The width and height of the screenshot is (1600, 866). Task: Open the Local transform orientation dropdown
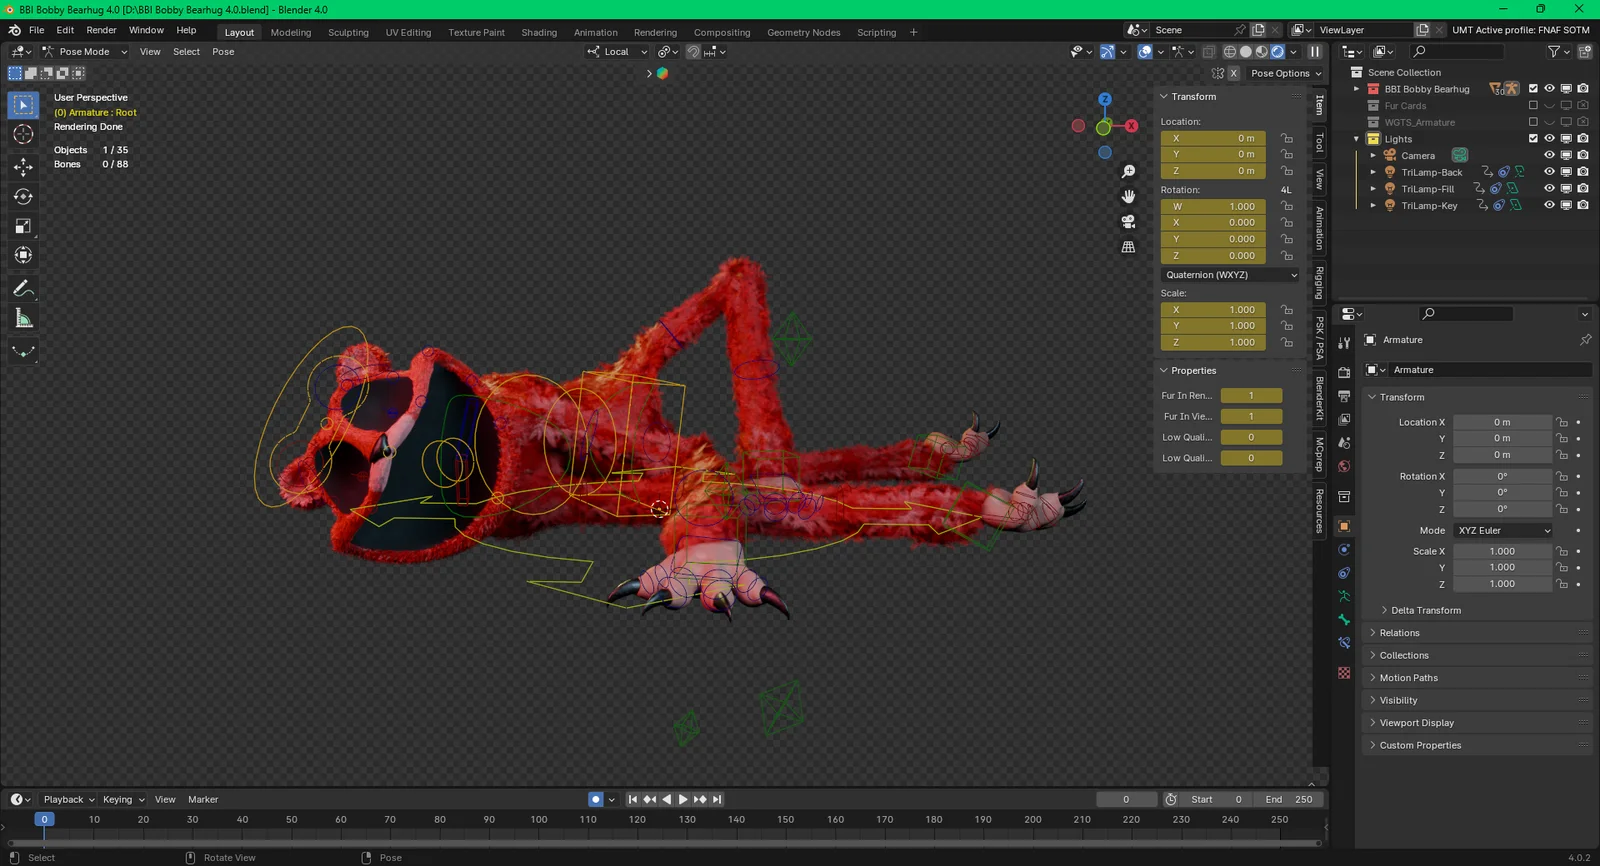click(618, 52)
